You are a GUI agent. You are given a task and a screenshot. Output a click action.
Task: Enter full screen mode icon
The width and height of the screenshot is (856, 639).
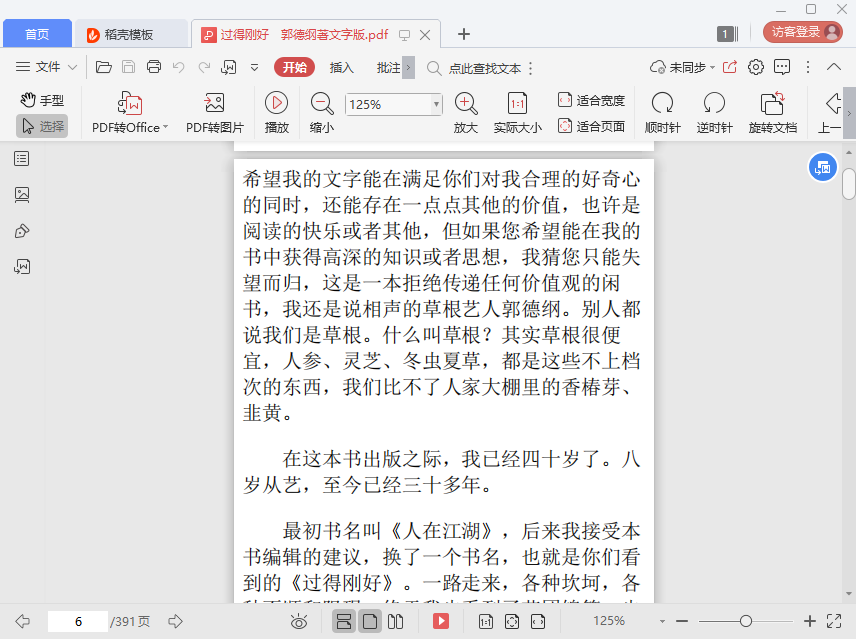click(834, 621)
